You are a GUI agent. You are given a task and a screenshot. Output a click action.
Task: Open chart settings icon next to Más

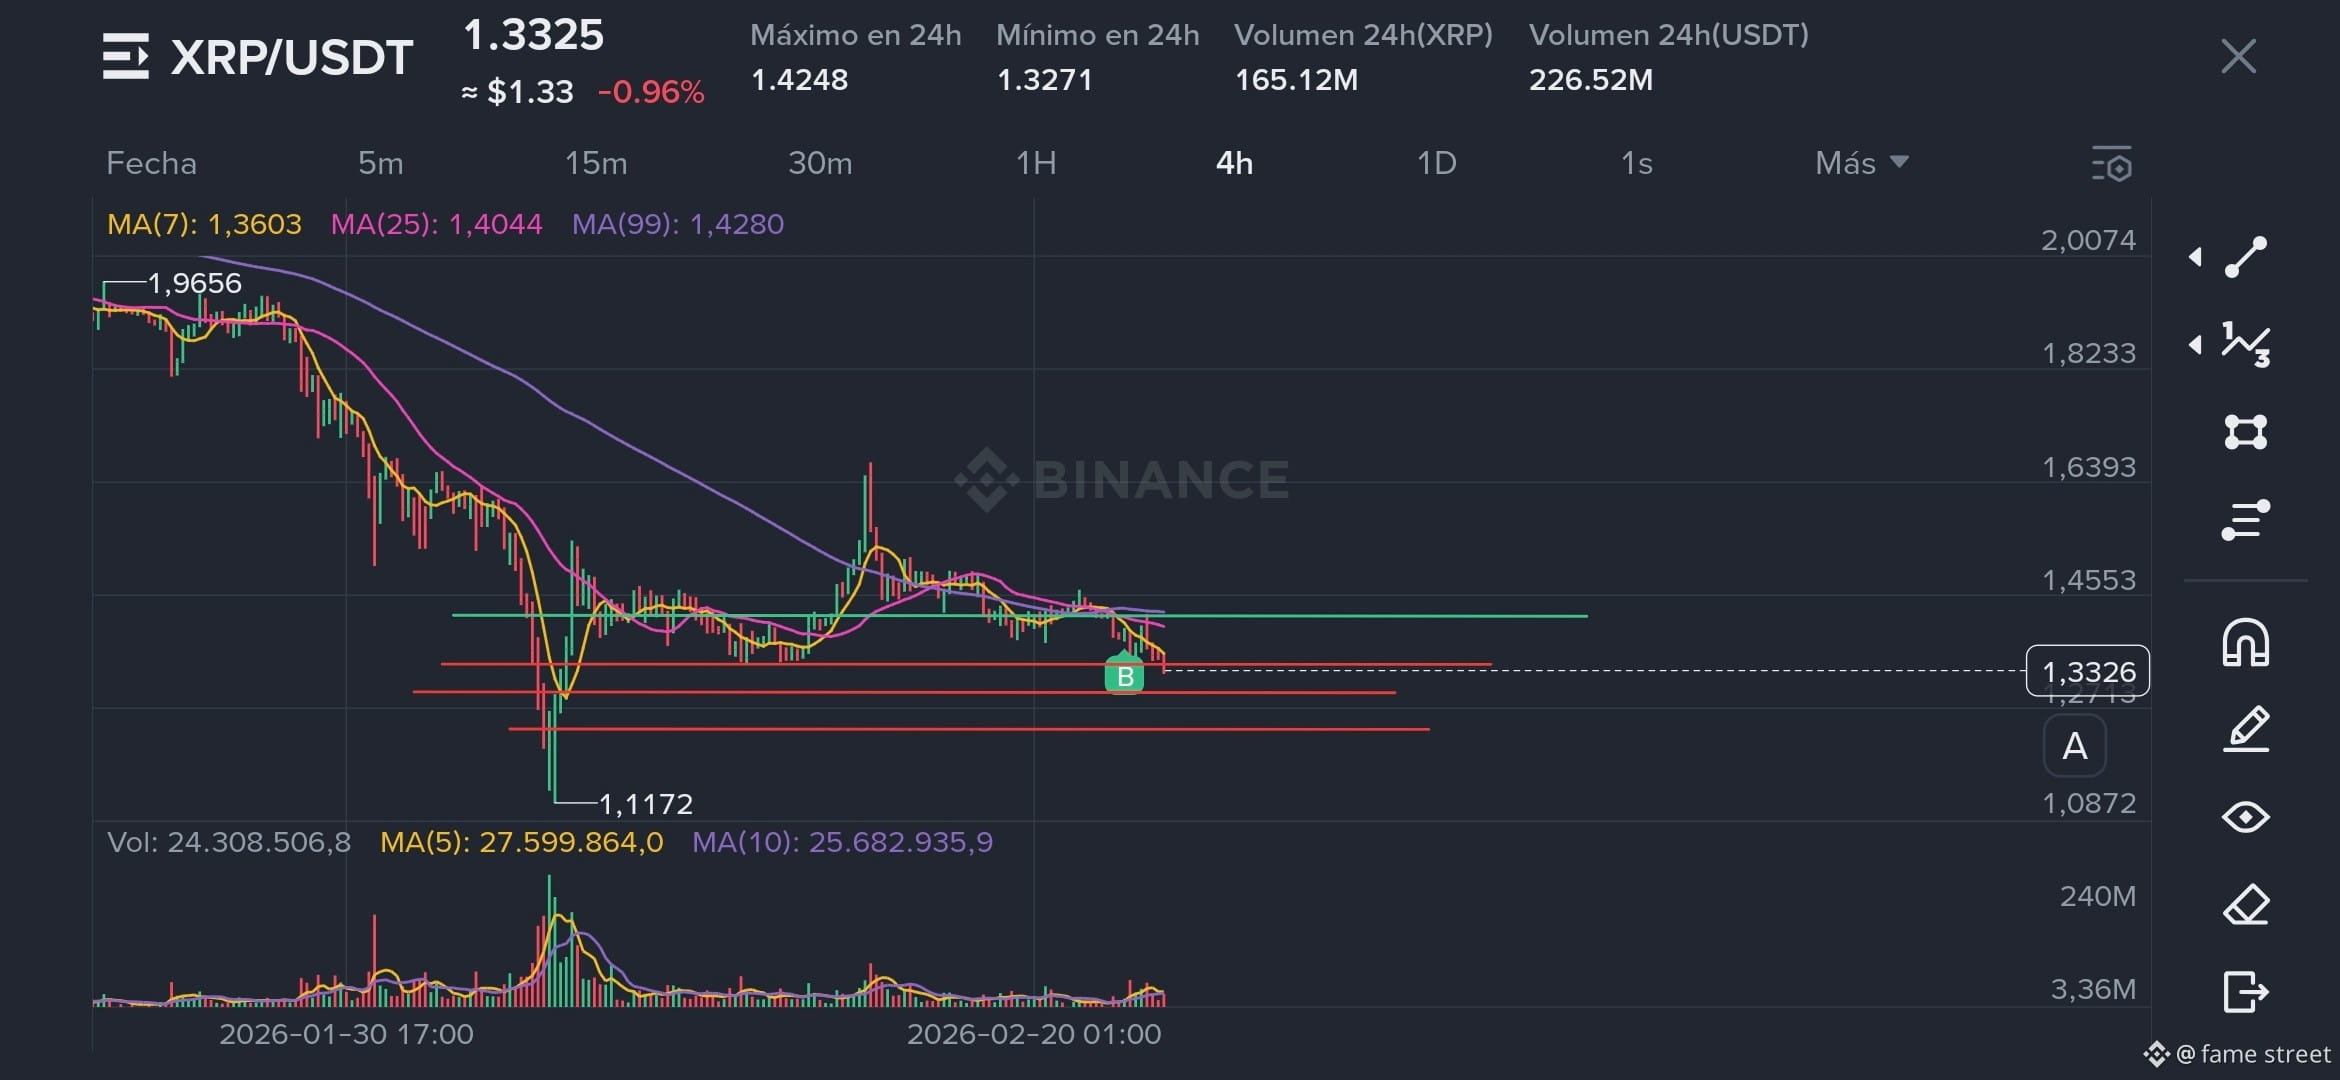tap(2112, 164)
